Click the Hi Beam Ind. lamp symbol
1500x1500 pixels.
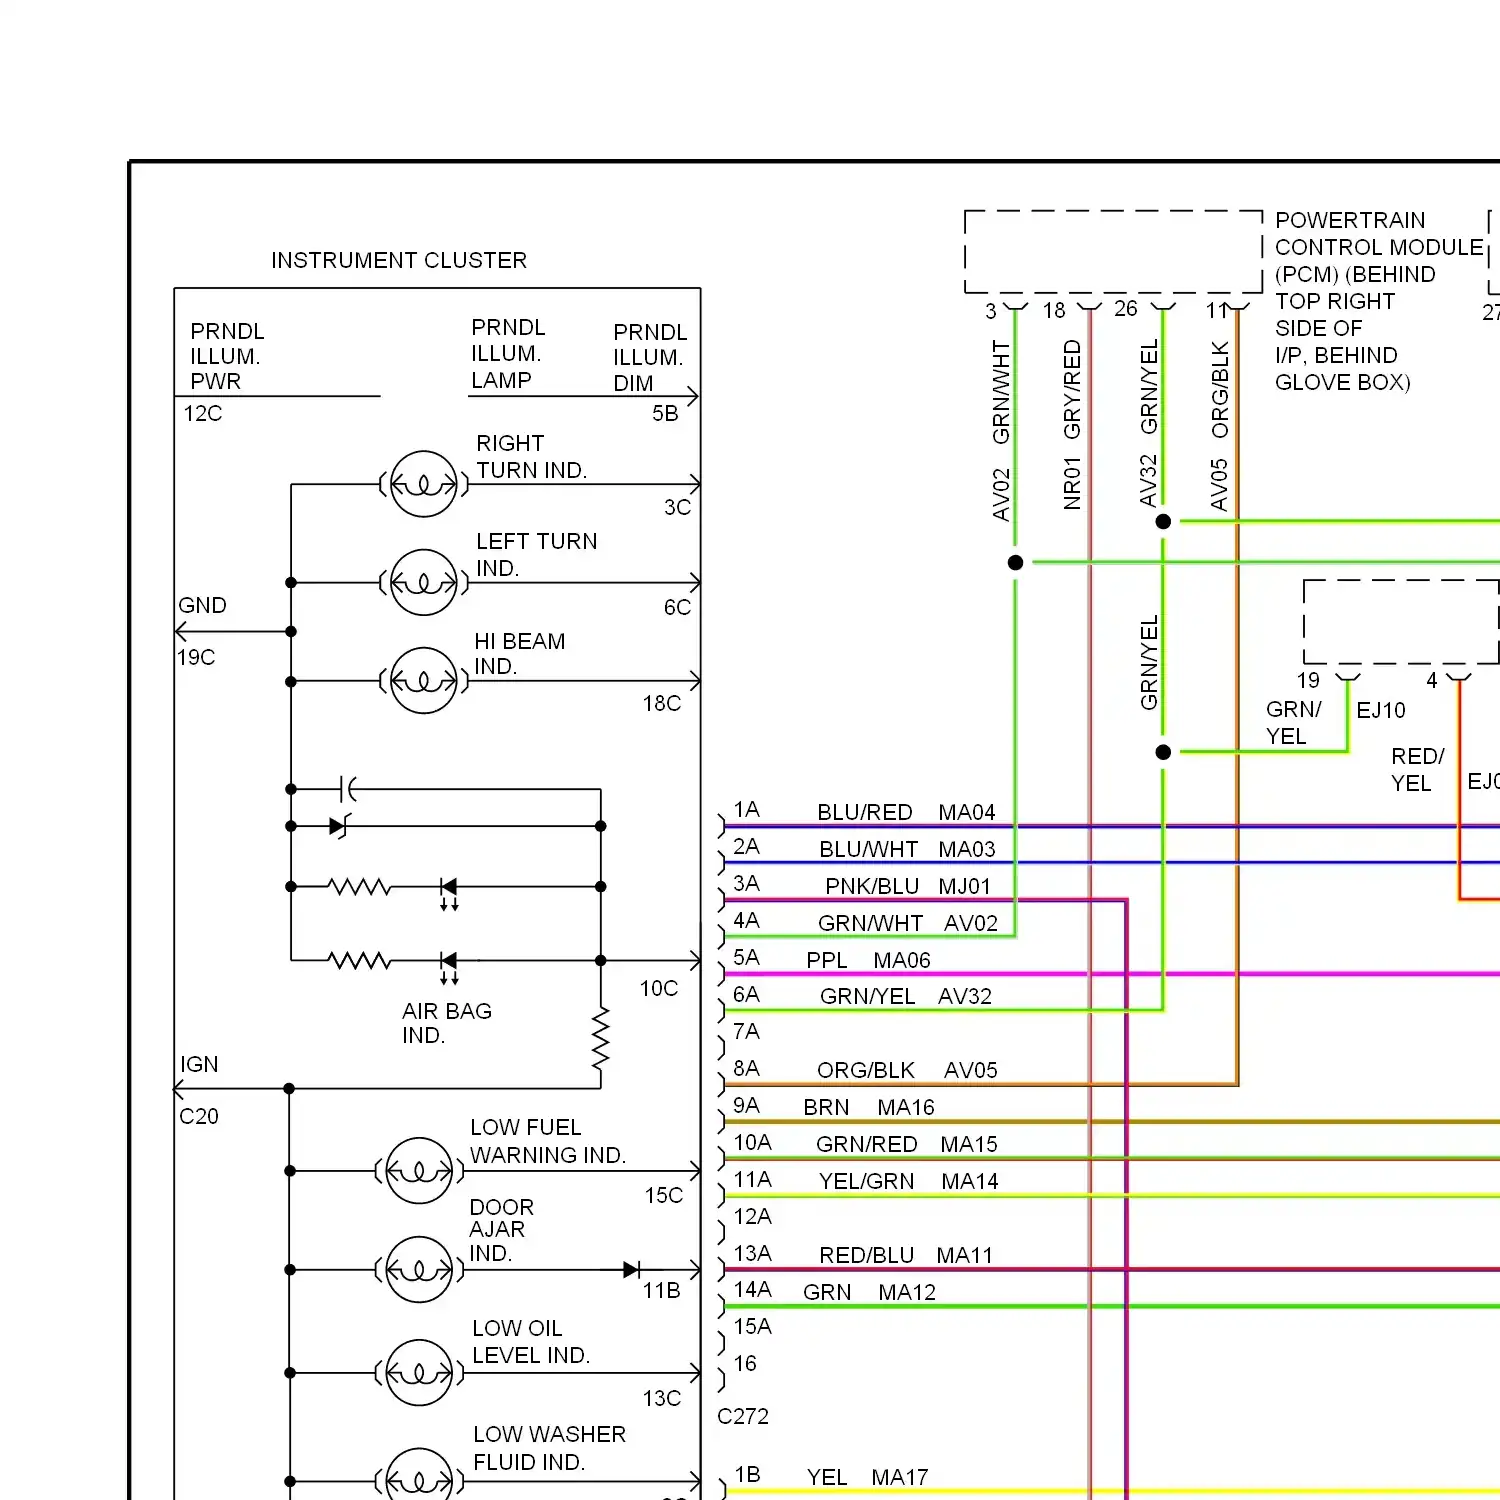tap(424, 680)
